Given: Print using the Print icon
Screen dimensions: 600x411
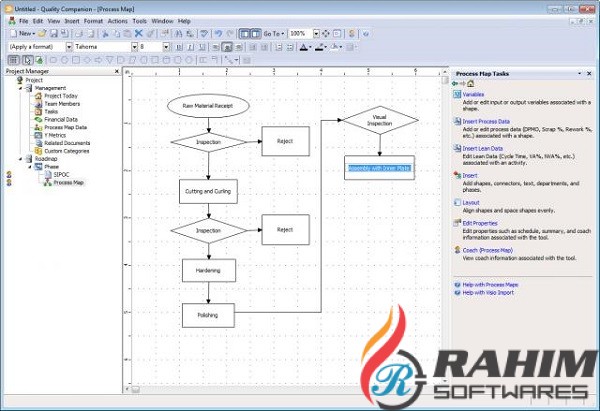Looking at the screenshot, I should click(79, 34).
